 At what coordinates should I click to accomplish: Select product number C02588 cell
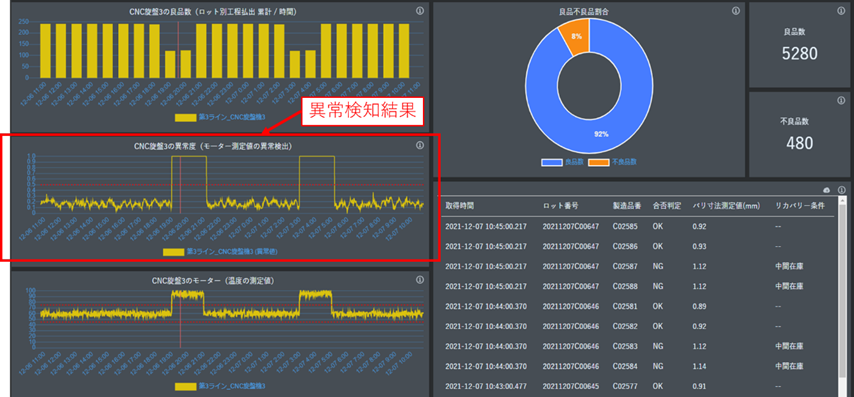coord(624,286)
